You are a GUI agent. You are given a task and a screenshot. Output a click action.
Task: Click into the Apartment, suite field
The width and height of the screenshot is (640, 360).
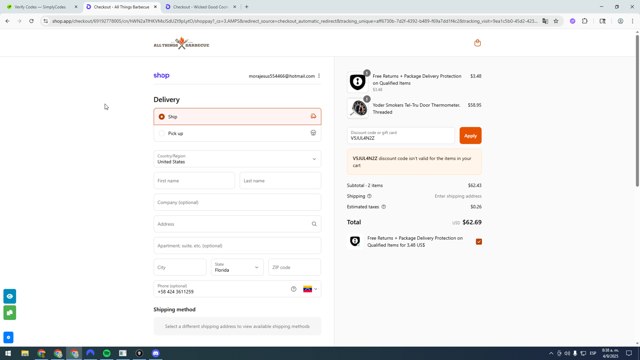click(x=237, y=246)
